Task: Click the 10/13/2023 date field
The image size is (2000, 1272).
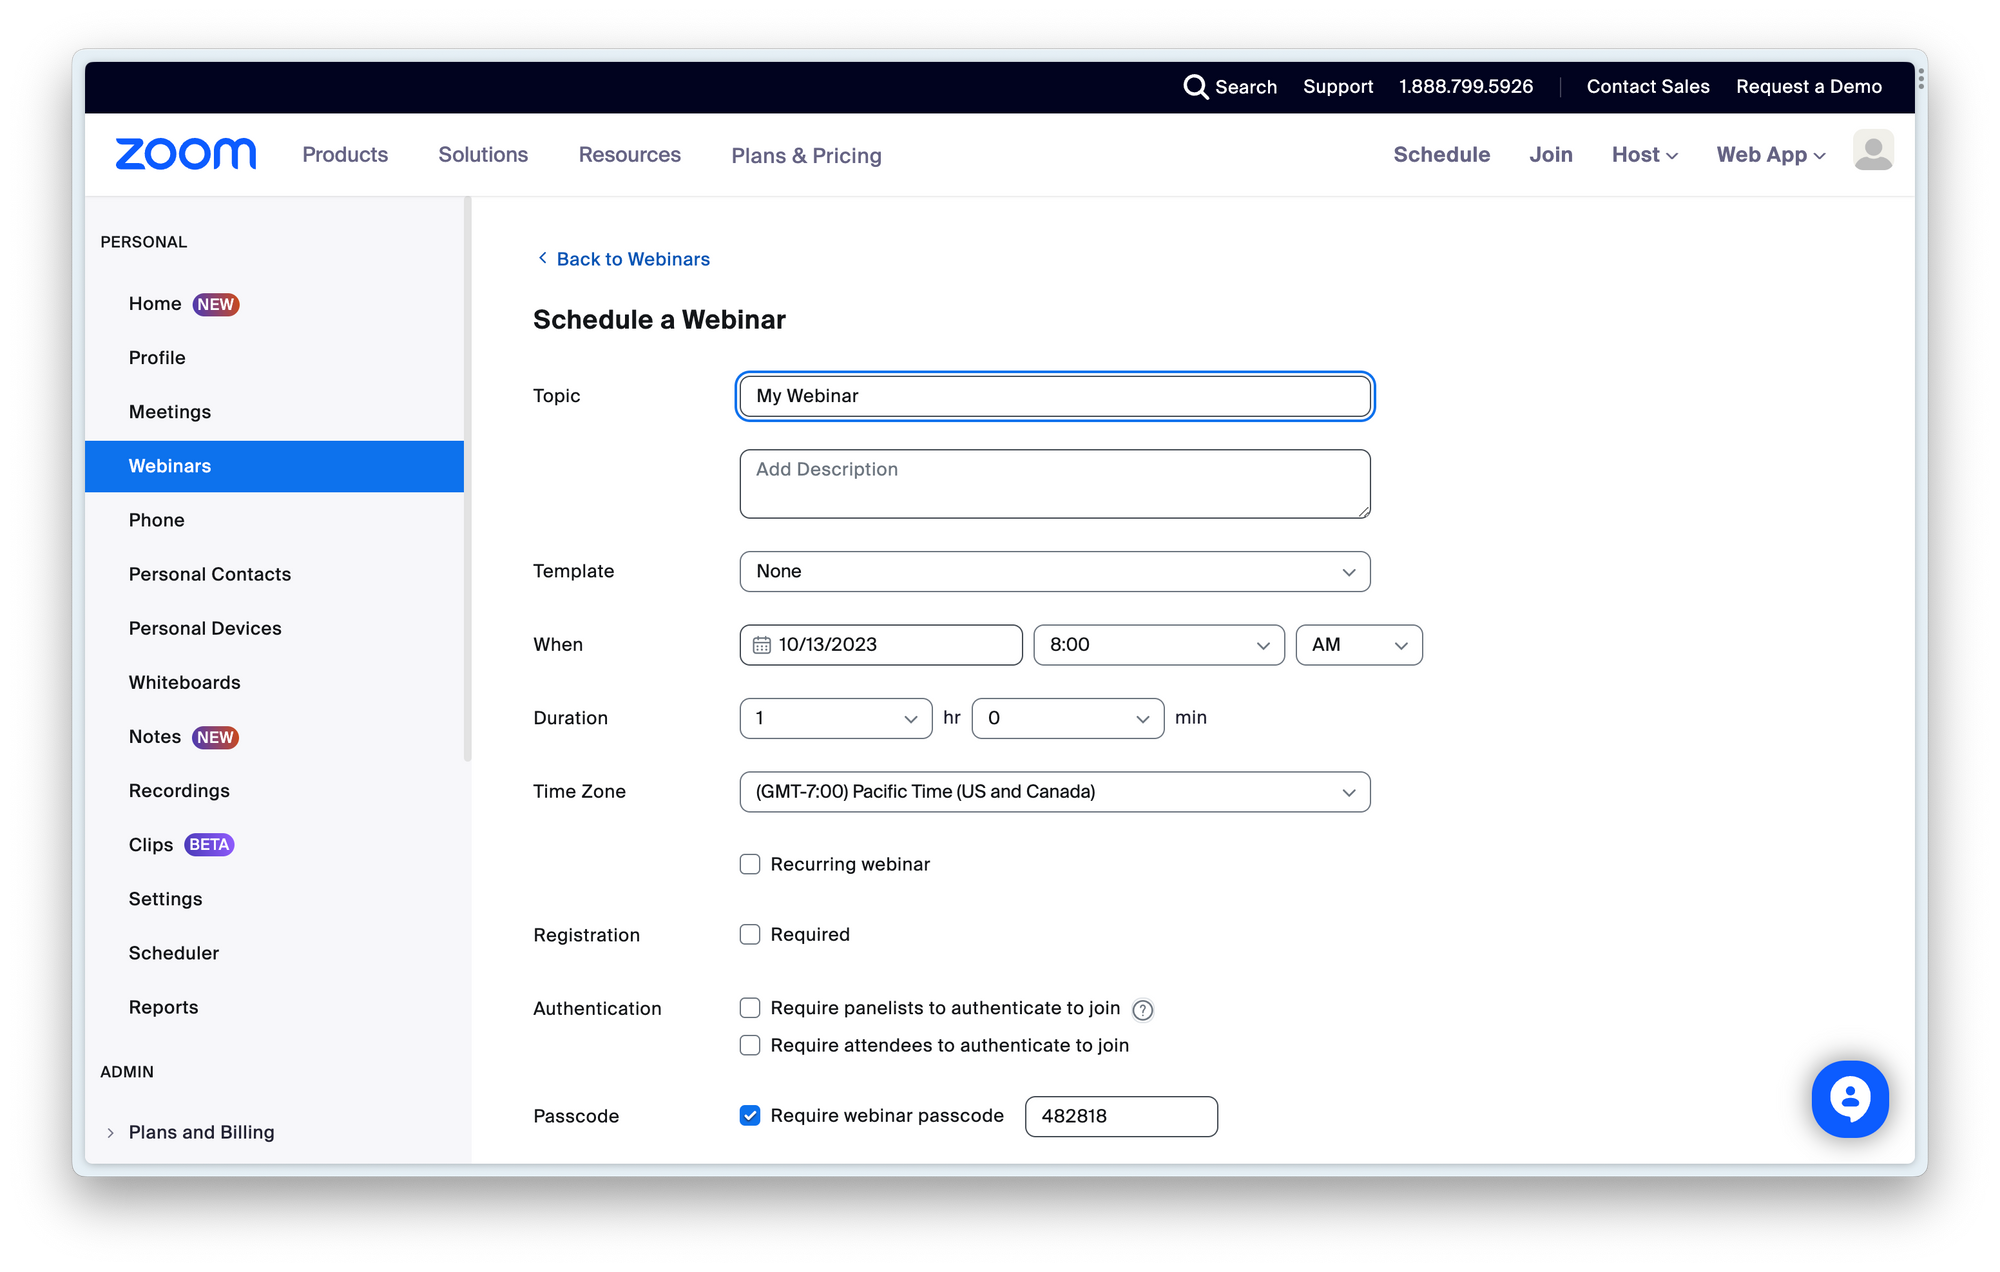Action: [x=881, y=645]
